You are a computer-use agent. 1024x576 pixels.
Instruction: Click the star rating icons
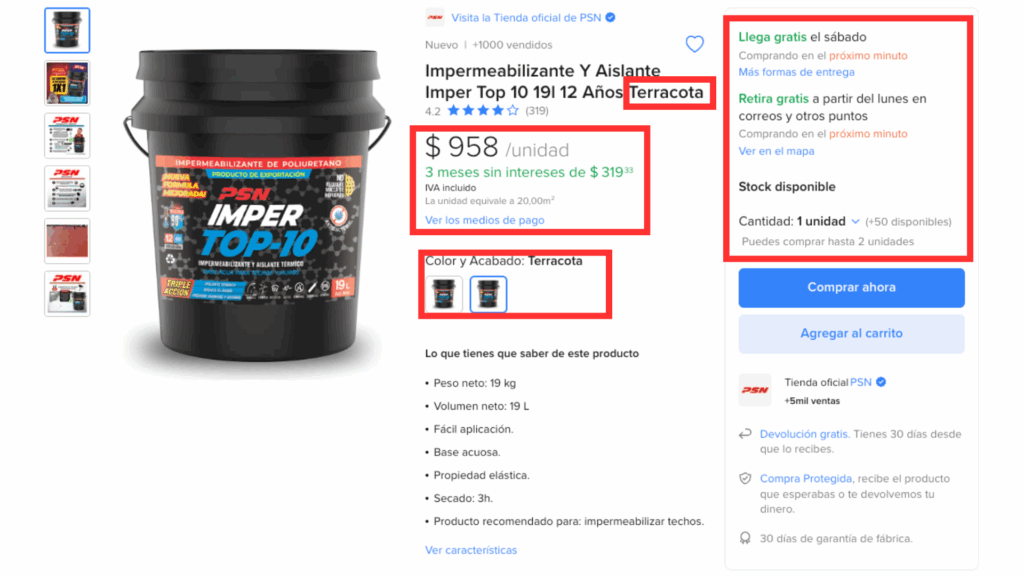click(x=483, y=110)
